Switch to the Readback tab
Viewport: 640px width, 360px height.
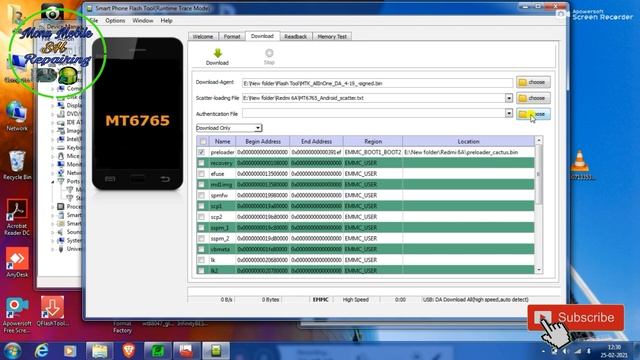pos(296,36)
